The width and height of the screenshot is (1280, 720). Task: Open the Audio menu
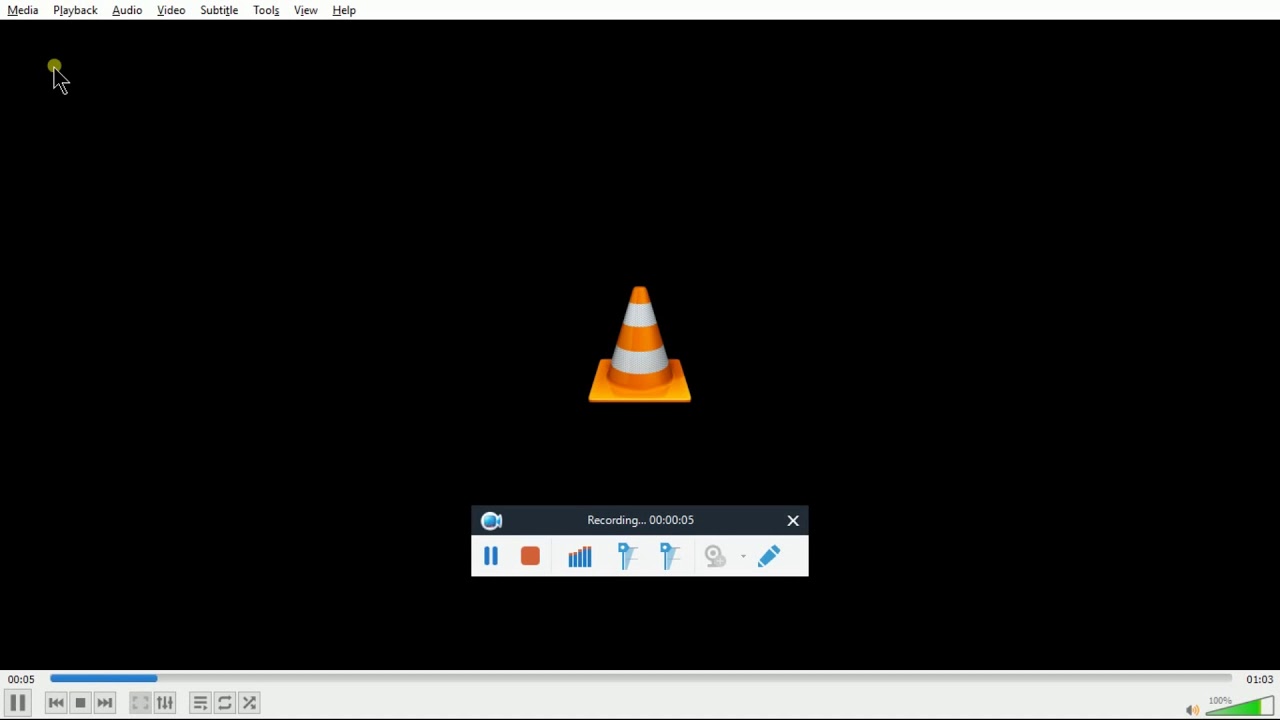point(127,10)
